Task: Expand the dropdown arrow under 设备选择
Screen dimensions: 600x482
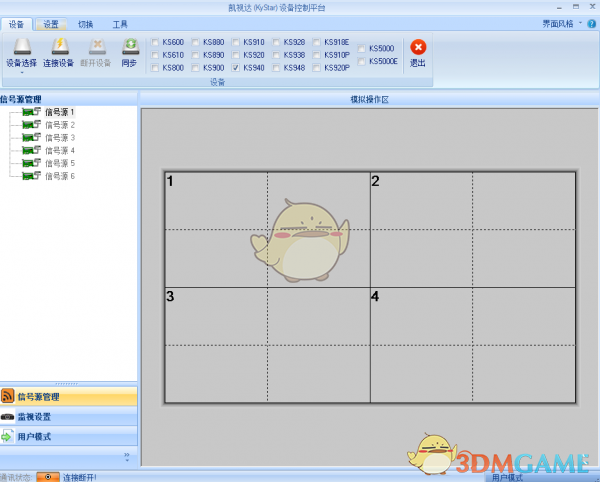Action: pyautogui.click(x=21, y=72)
